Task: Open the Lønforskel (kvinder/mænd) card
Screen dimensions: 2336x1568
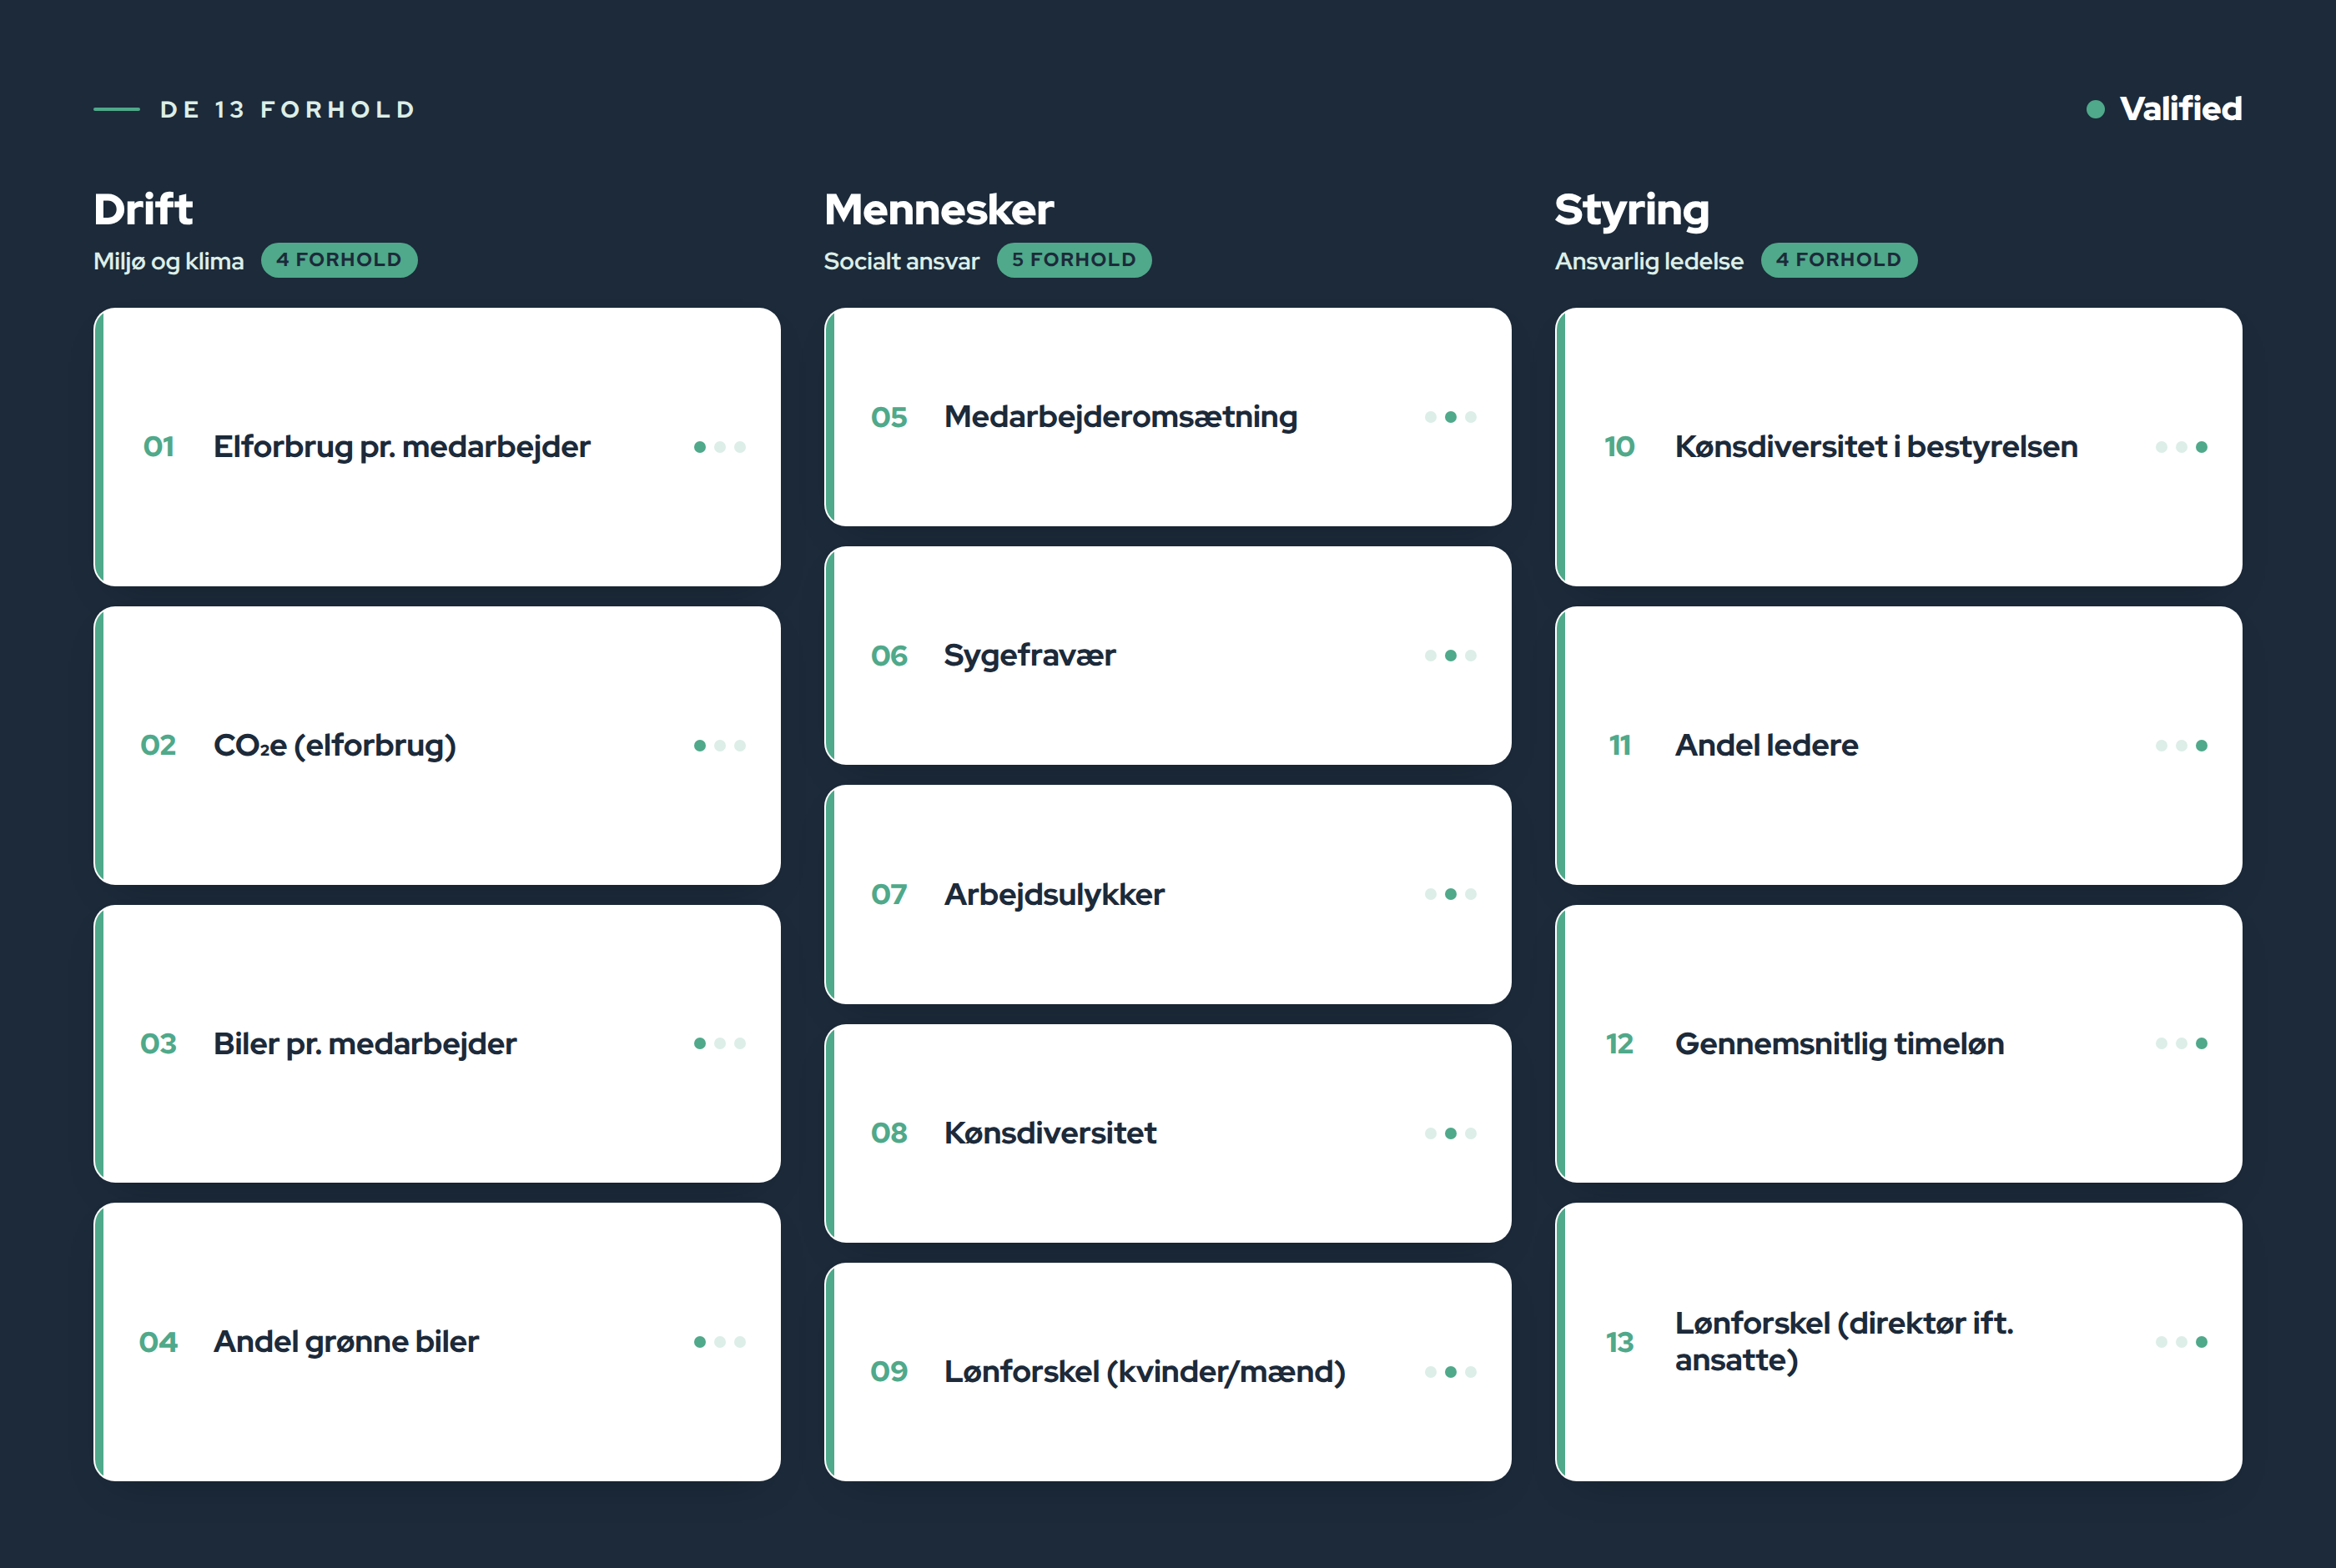Action: point(1168,1372)
